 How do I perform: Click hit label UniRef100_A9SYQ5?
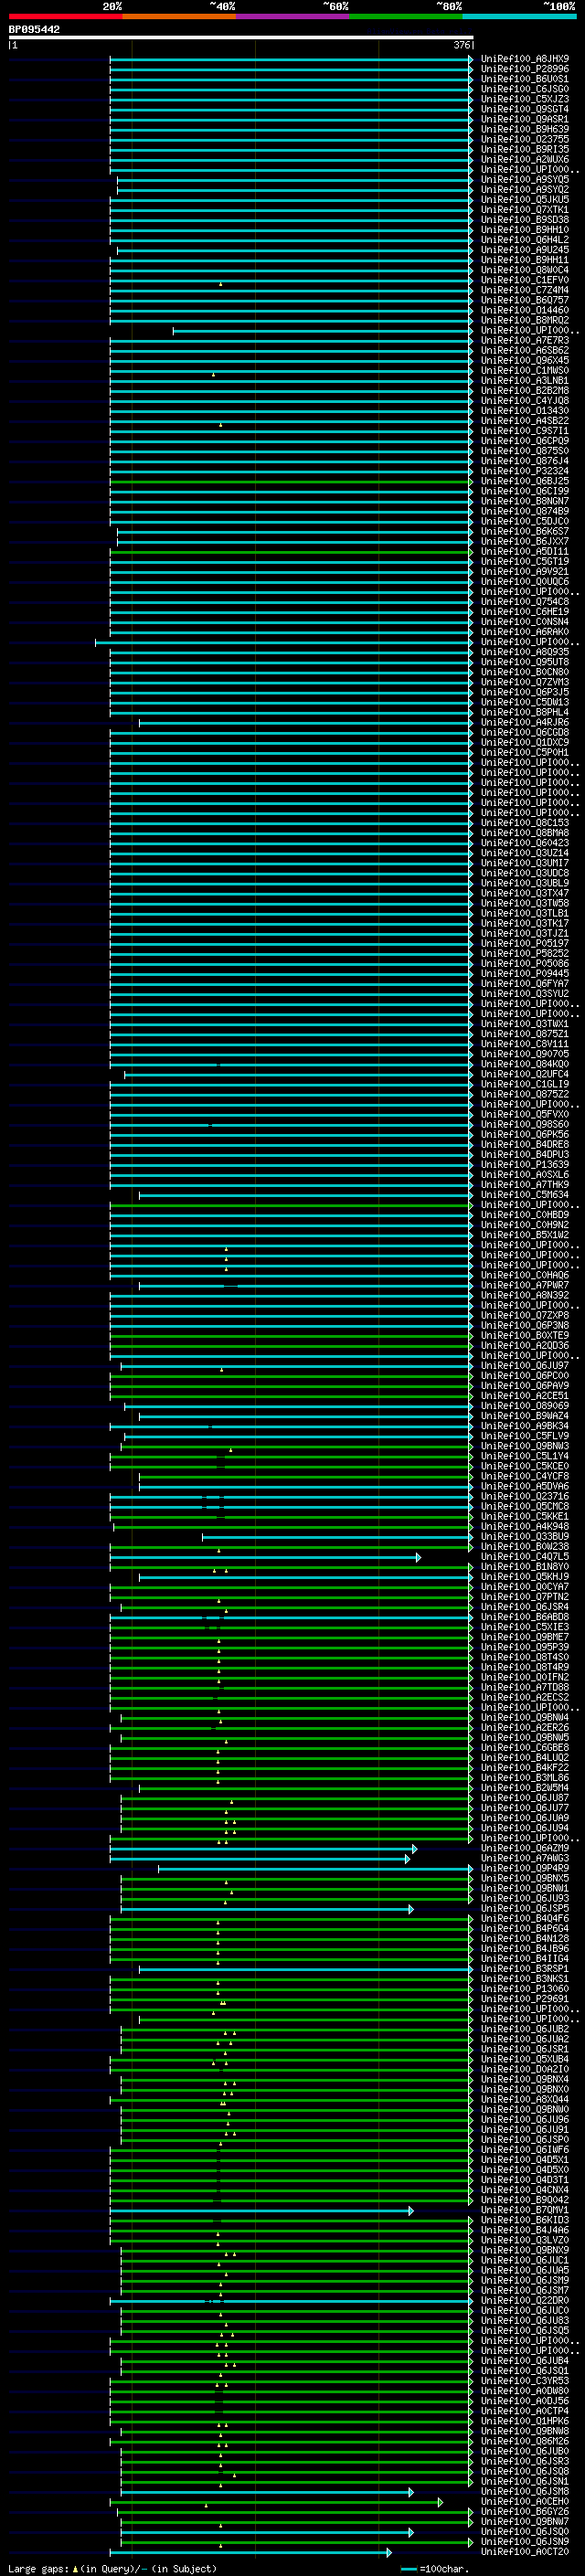pos(525,180)
